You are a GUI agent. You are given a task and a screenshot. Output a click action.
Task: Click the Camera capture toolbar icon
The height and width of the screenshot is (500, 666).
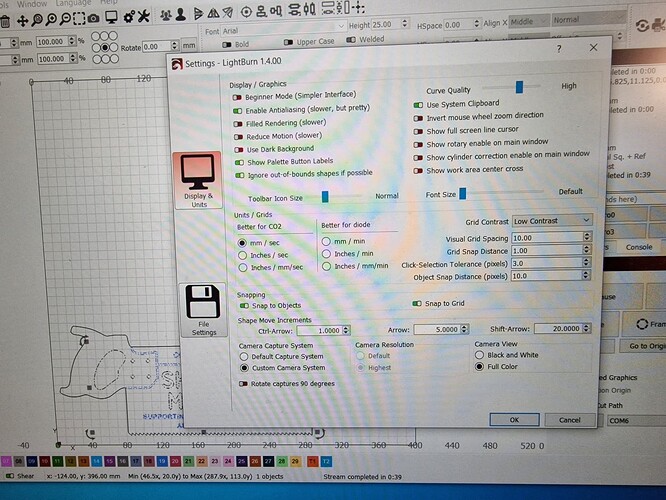click(x=93, y=18)
